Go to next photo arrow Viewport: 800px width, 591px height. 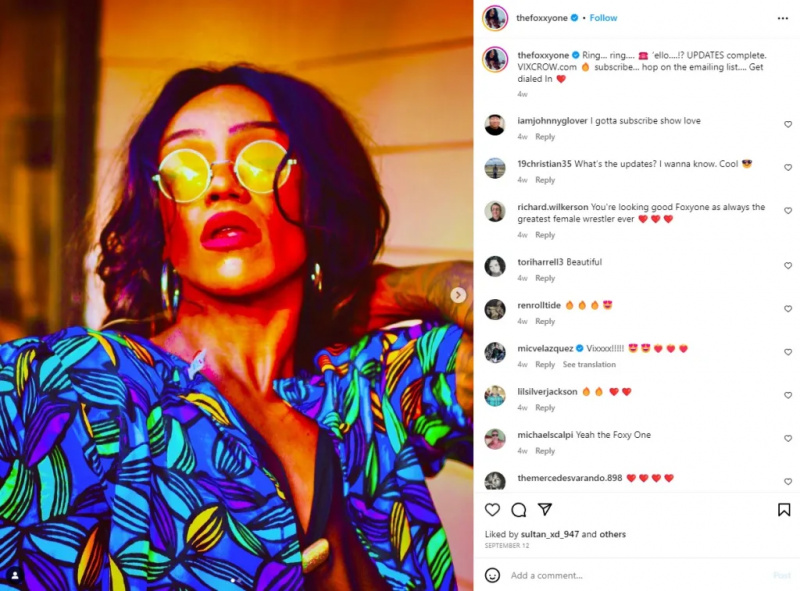point(458,294)
